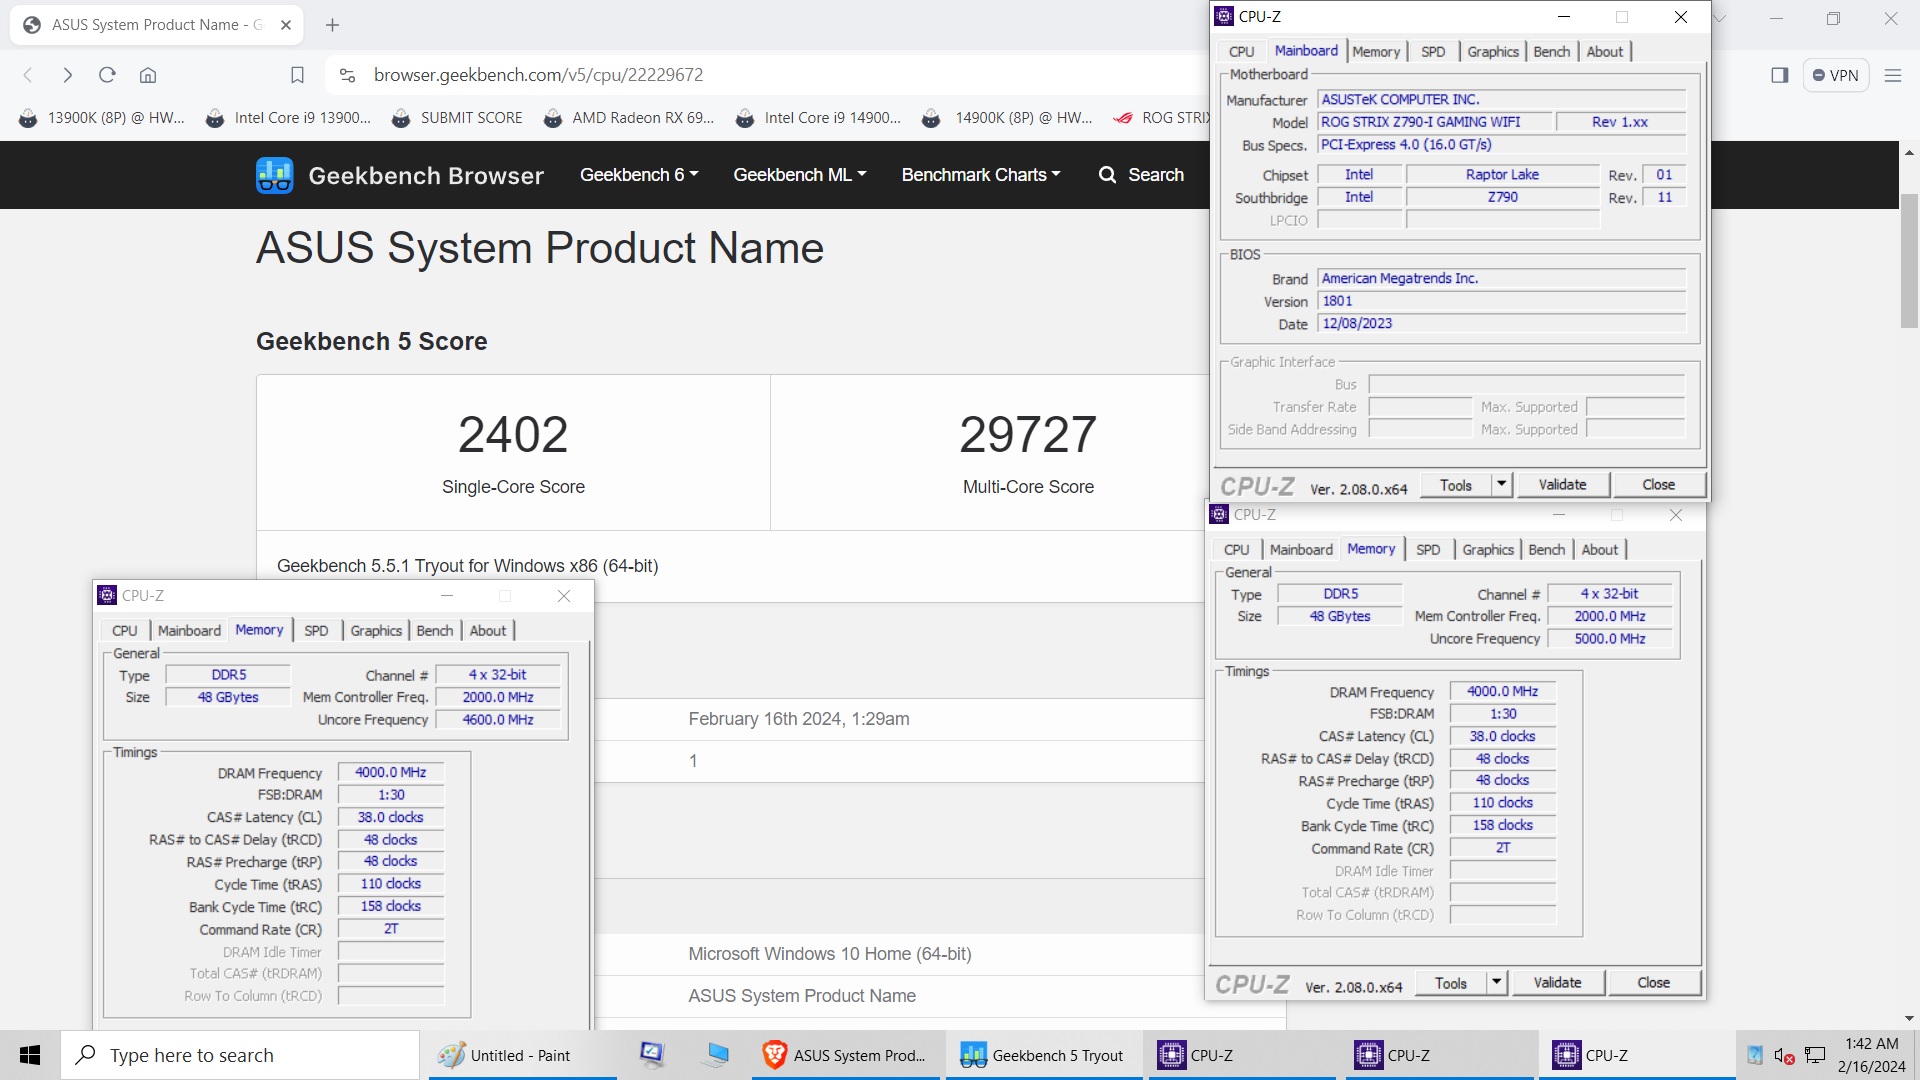Click the Windows Start button
1920x1080 pixels.
tap(30, 1055)
